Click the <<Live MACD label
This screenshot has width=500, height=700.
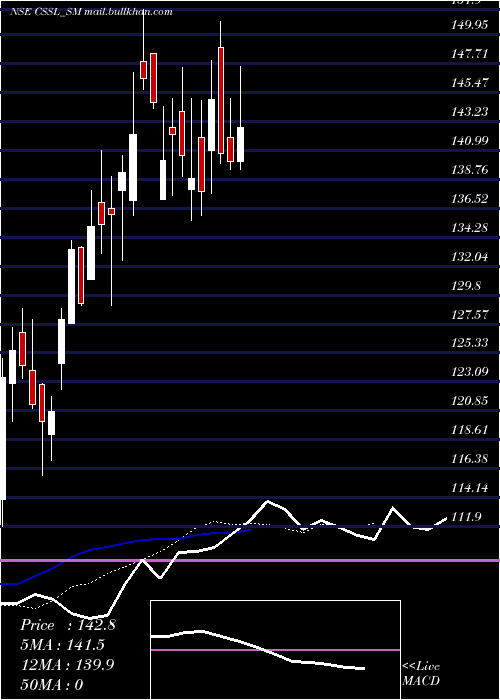421,673
